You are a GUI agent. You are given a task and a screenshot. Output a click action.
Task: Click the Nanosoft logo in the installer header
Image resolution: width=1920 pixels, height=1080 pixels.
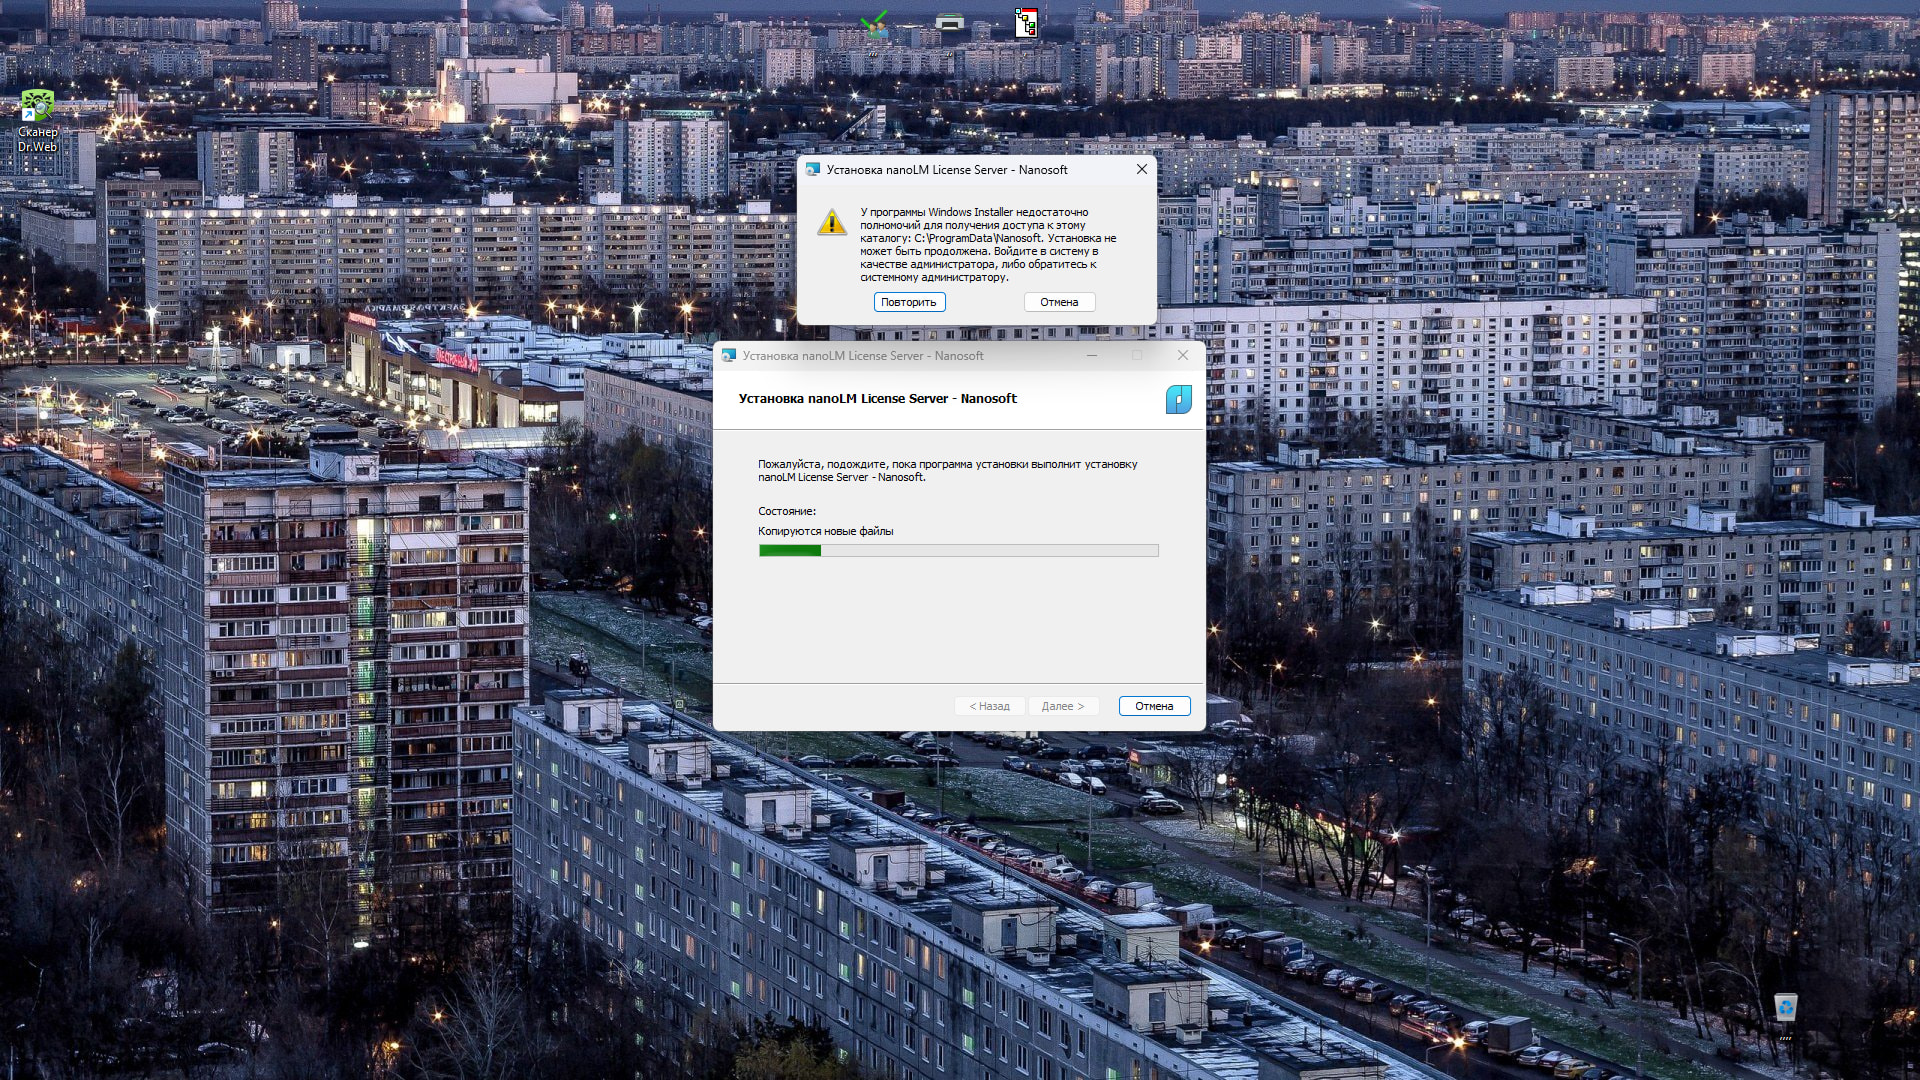1178,399
